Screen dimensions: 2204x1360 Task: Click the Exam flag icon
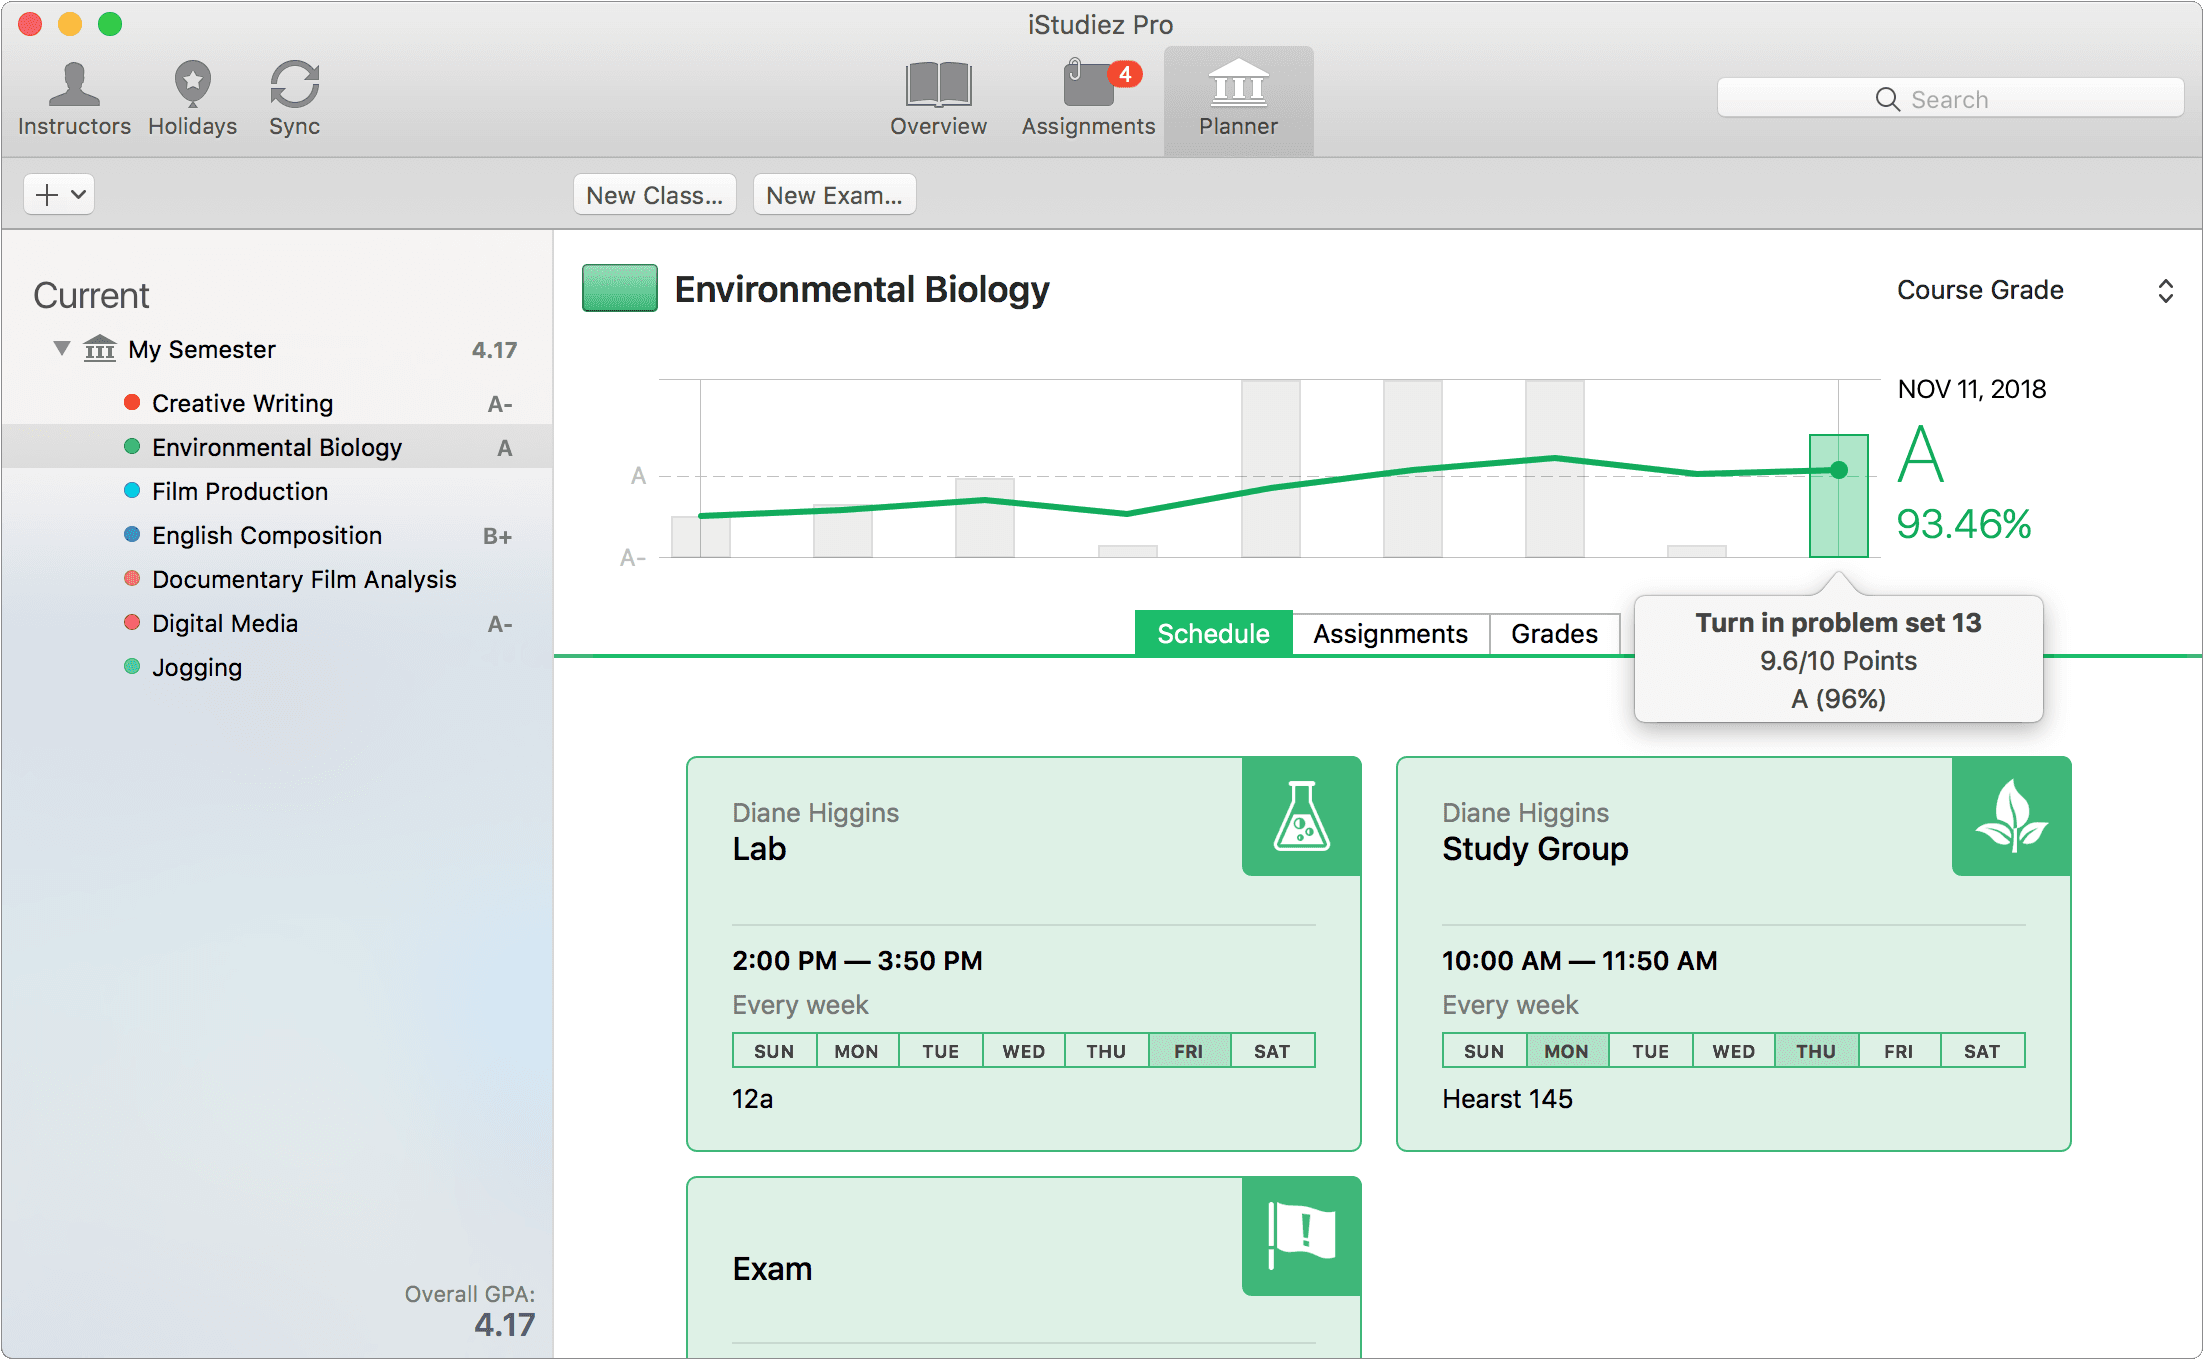[1301, 1236]
